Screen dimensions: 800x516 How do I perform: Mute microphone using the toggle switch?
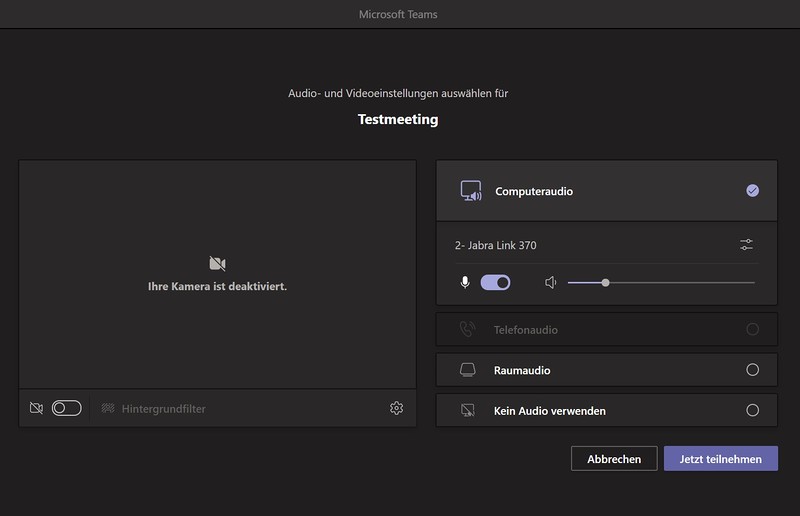[495, 283]
